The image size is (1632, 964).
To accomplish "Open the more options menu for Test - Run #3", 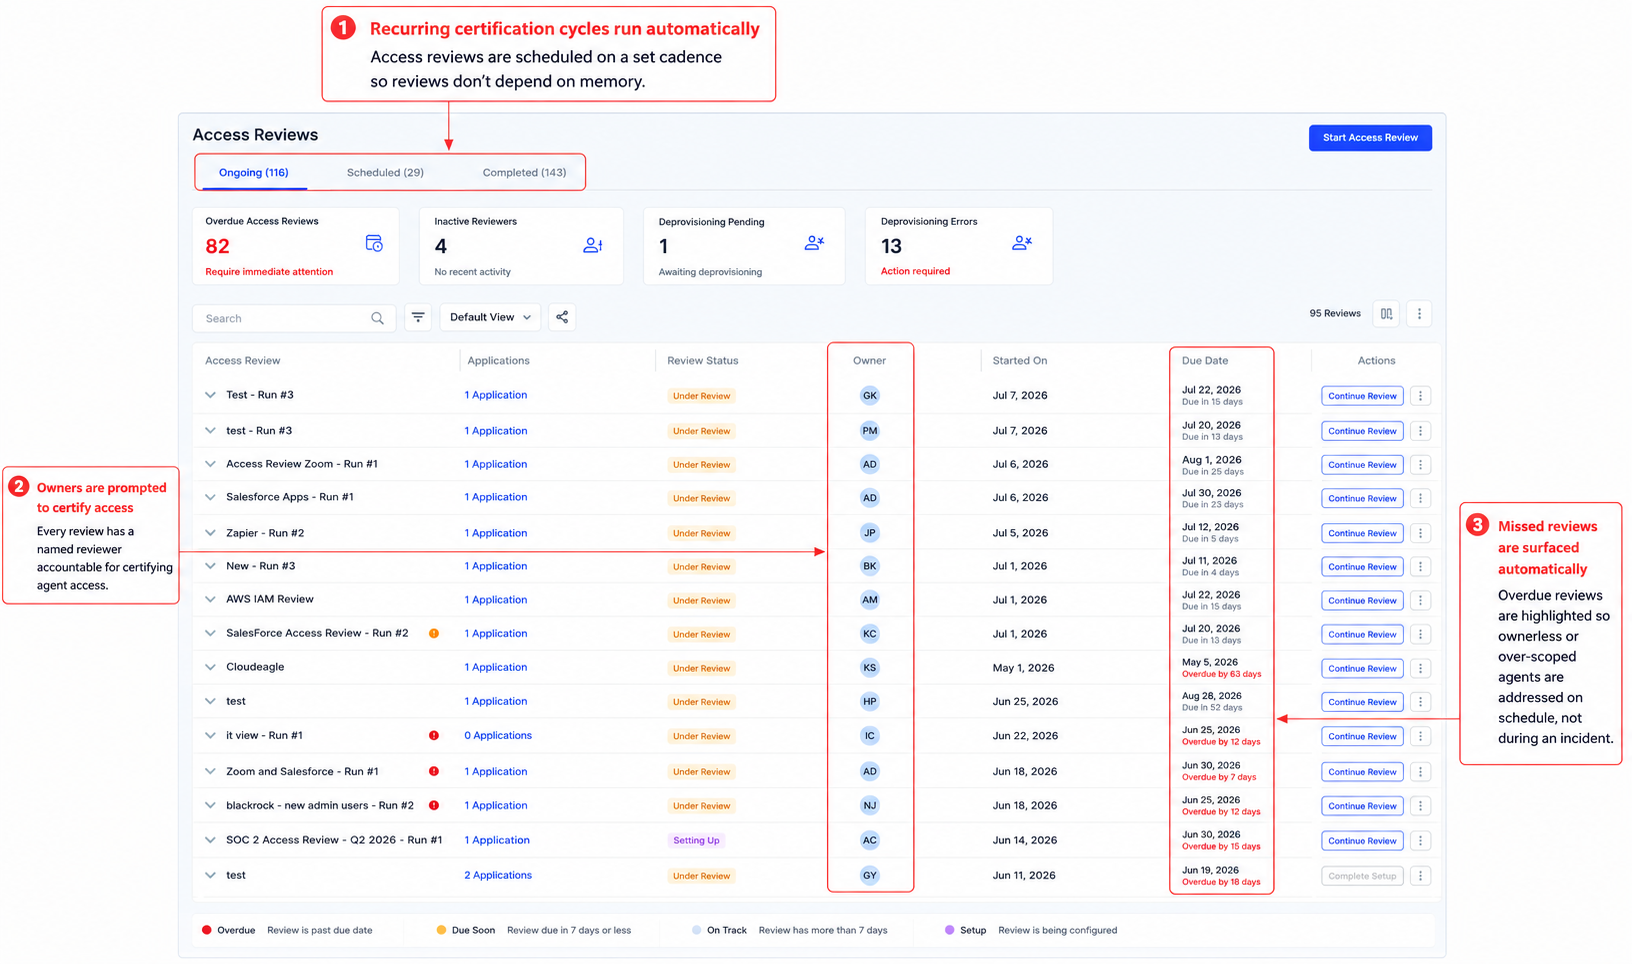I will tap(1420, 396).
